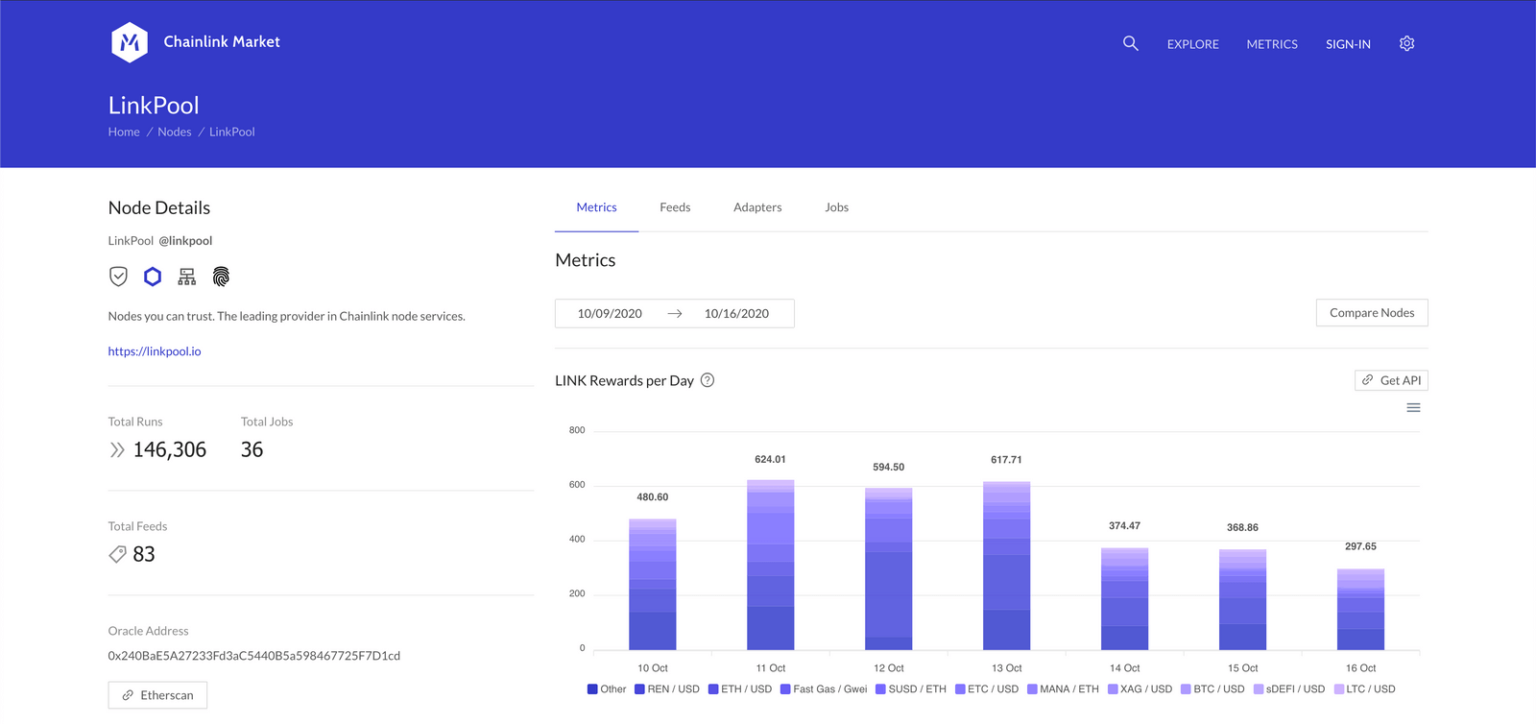The width and height of the screenshot is (1536, 724).
Task: Click the blue hexagon badge icon
Action: [152, 276]
